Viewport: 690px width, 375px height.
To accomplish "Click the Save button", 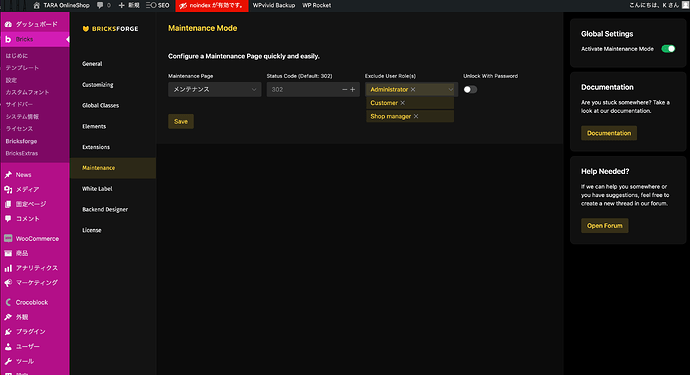I will coord(181,121).
